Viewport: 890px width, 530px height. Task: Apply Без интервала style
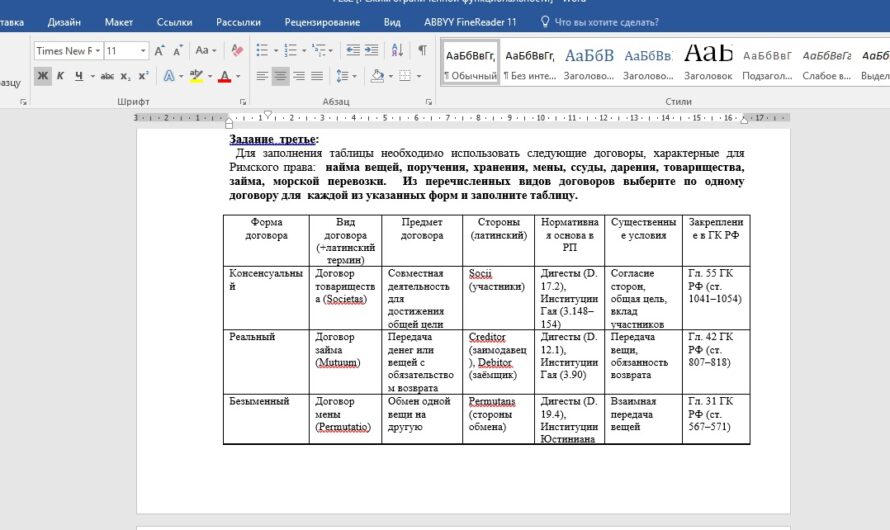pyautogui.click(x=530, y=62)
